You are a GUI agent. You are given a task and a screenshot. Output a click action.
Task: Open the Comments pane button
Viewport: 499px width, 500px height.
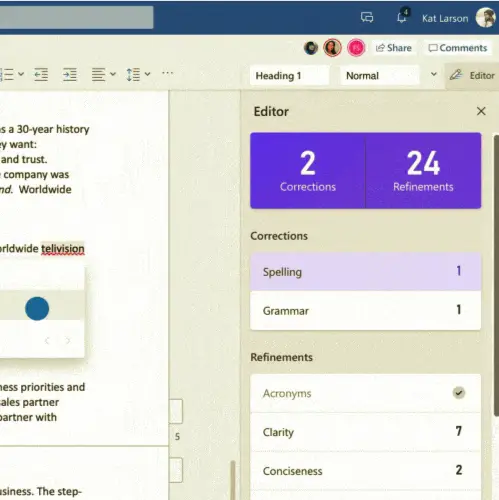[x=458, y=48]
